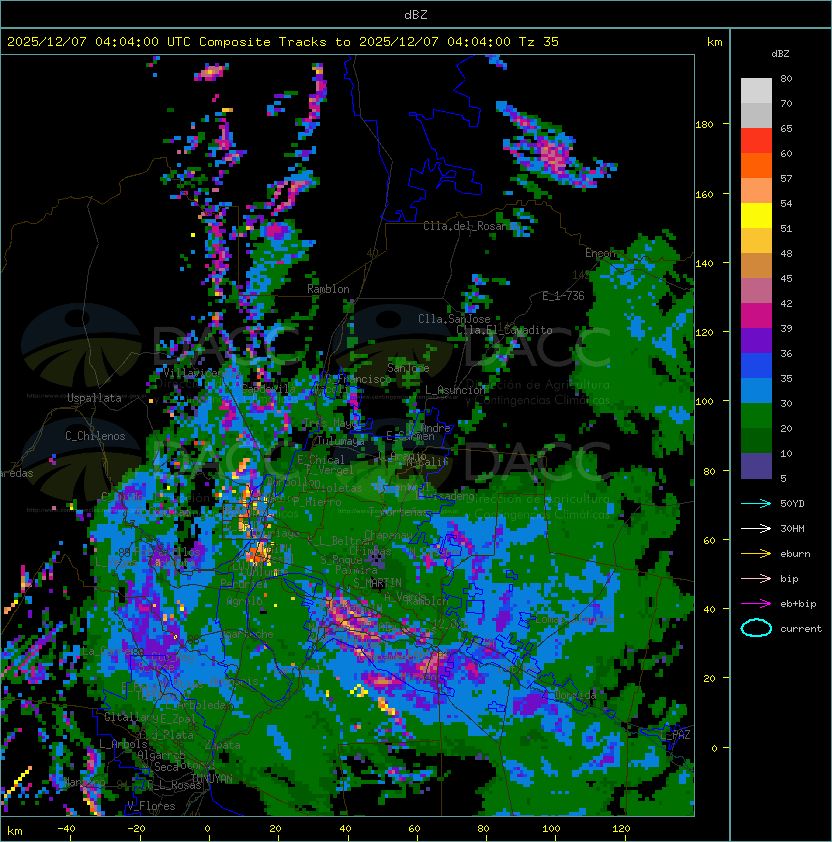Click the pink bip arrow legend icon

[756, 578]
